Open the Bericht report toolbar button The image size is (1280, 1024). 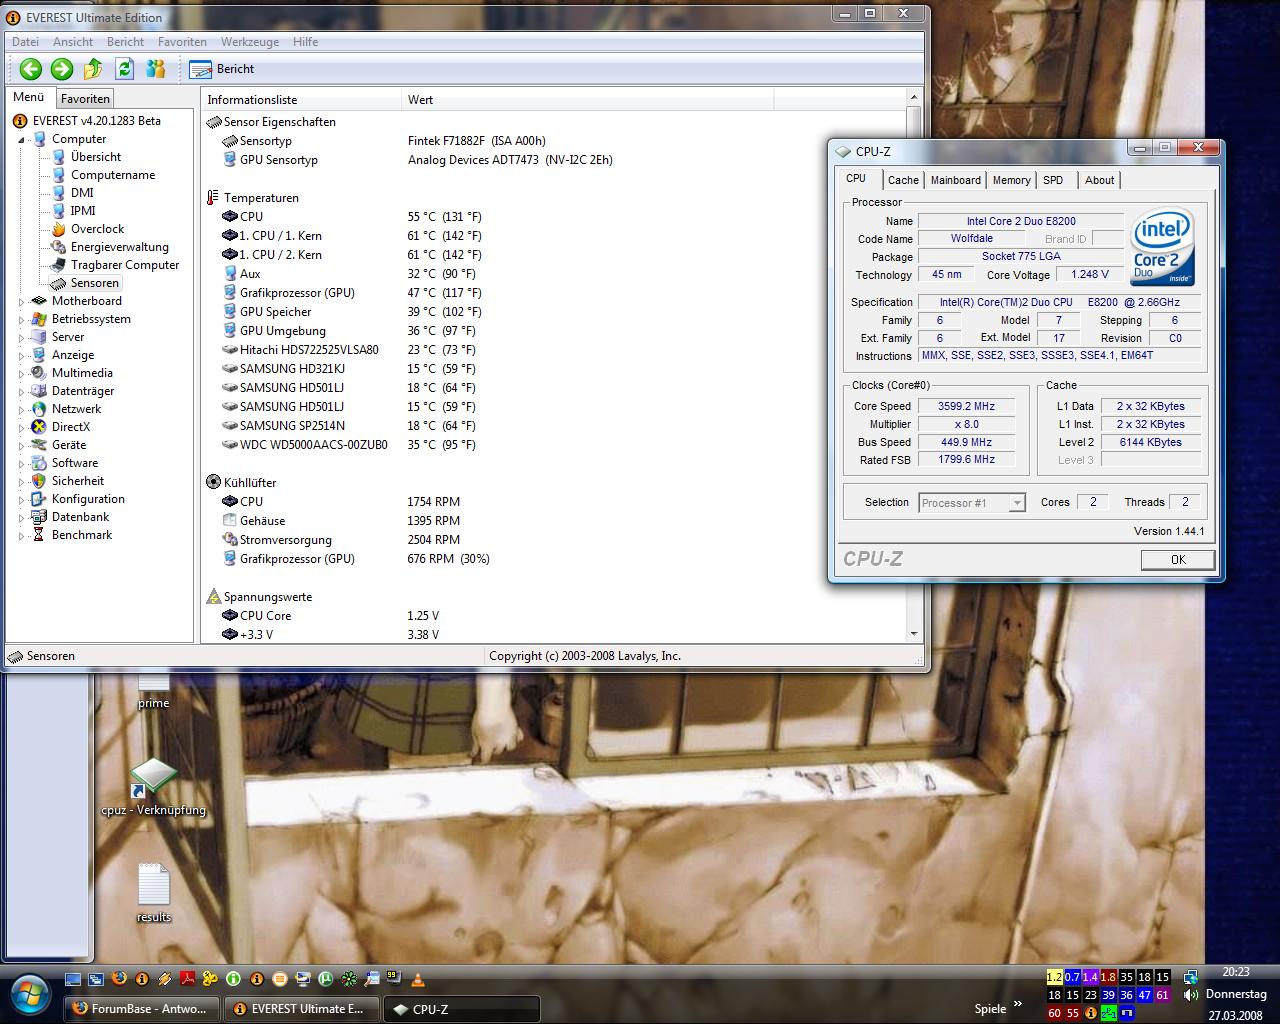pyautogui.click(x=222, y=69)
